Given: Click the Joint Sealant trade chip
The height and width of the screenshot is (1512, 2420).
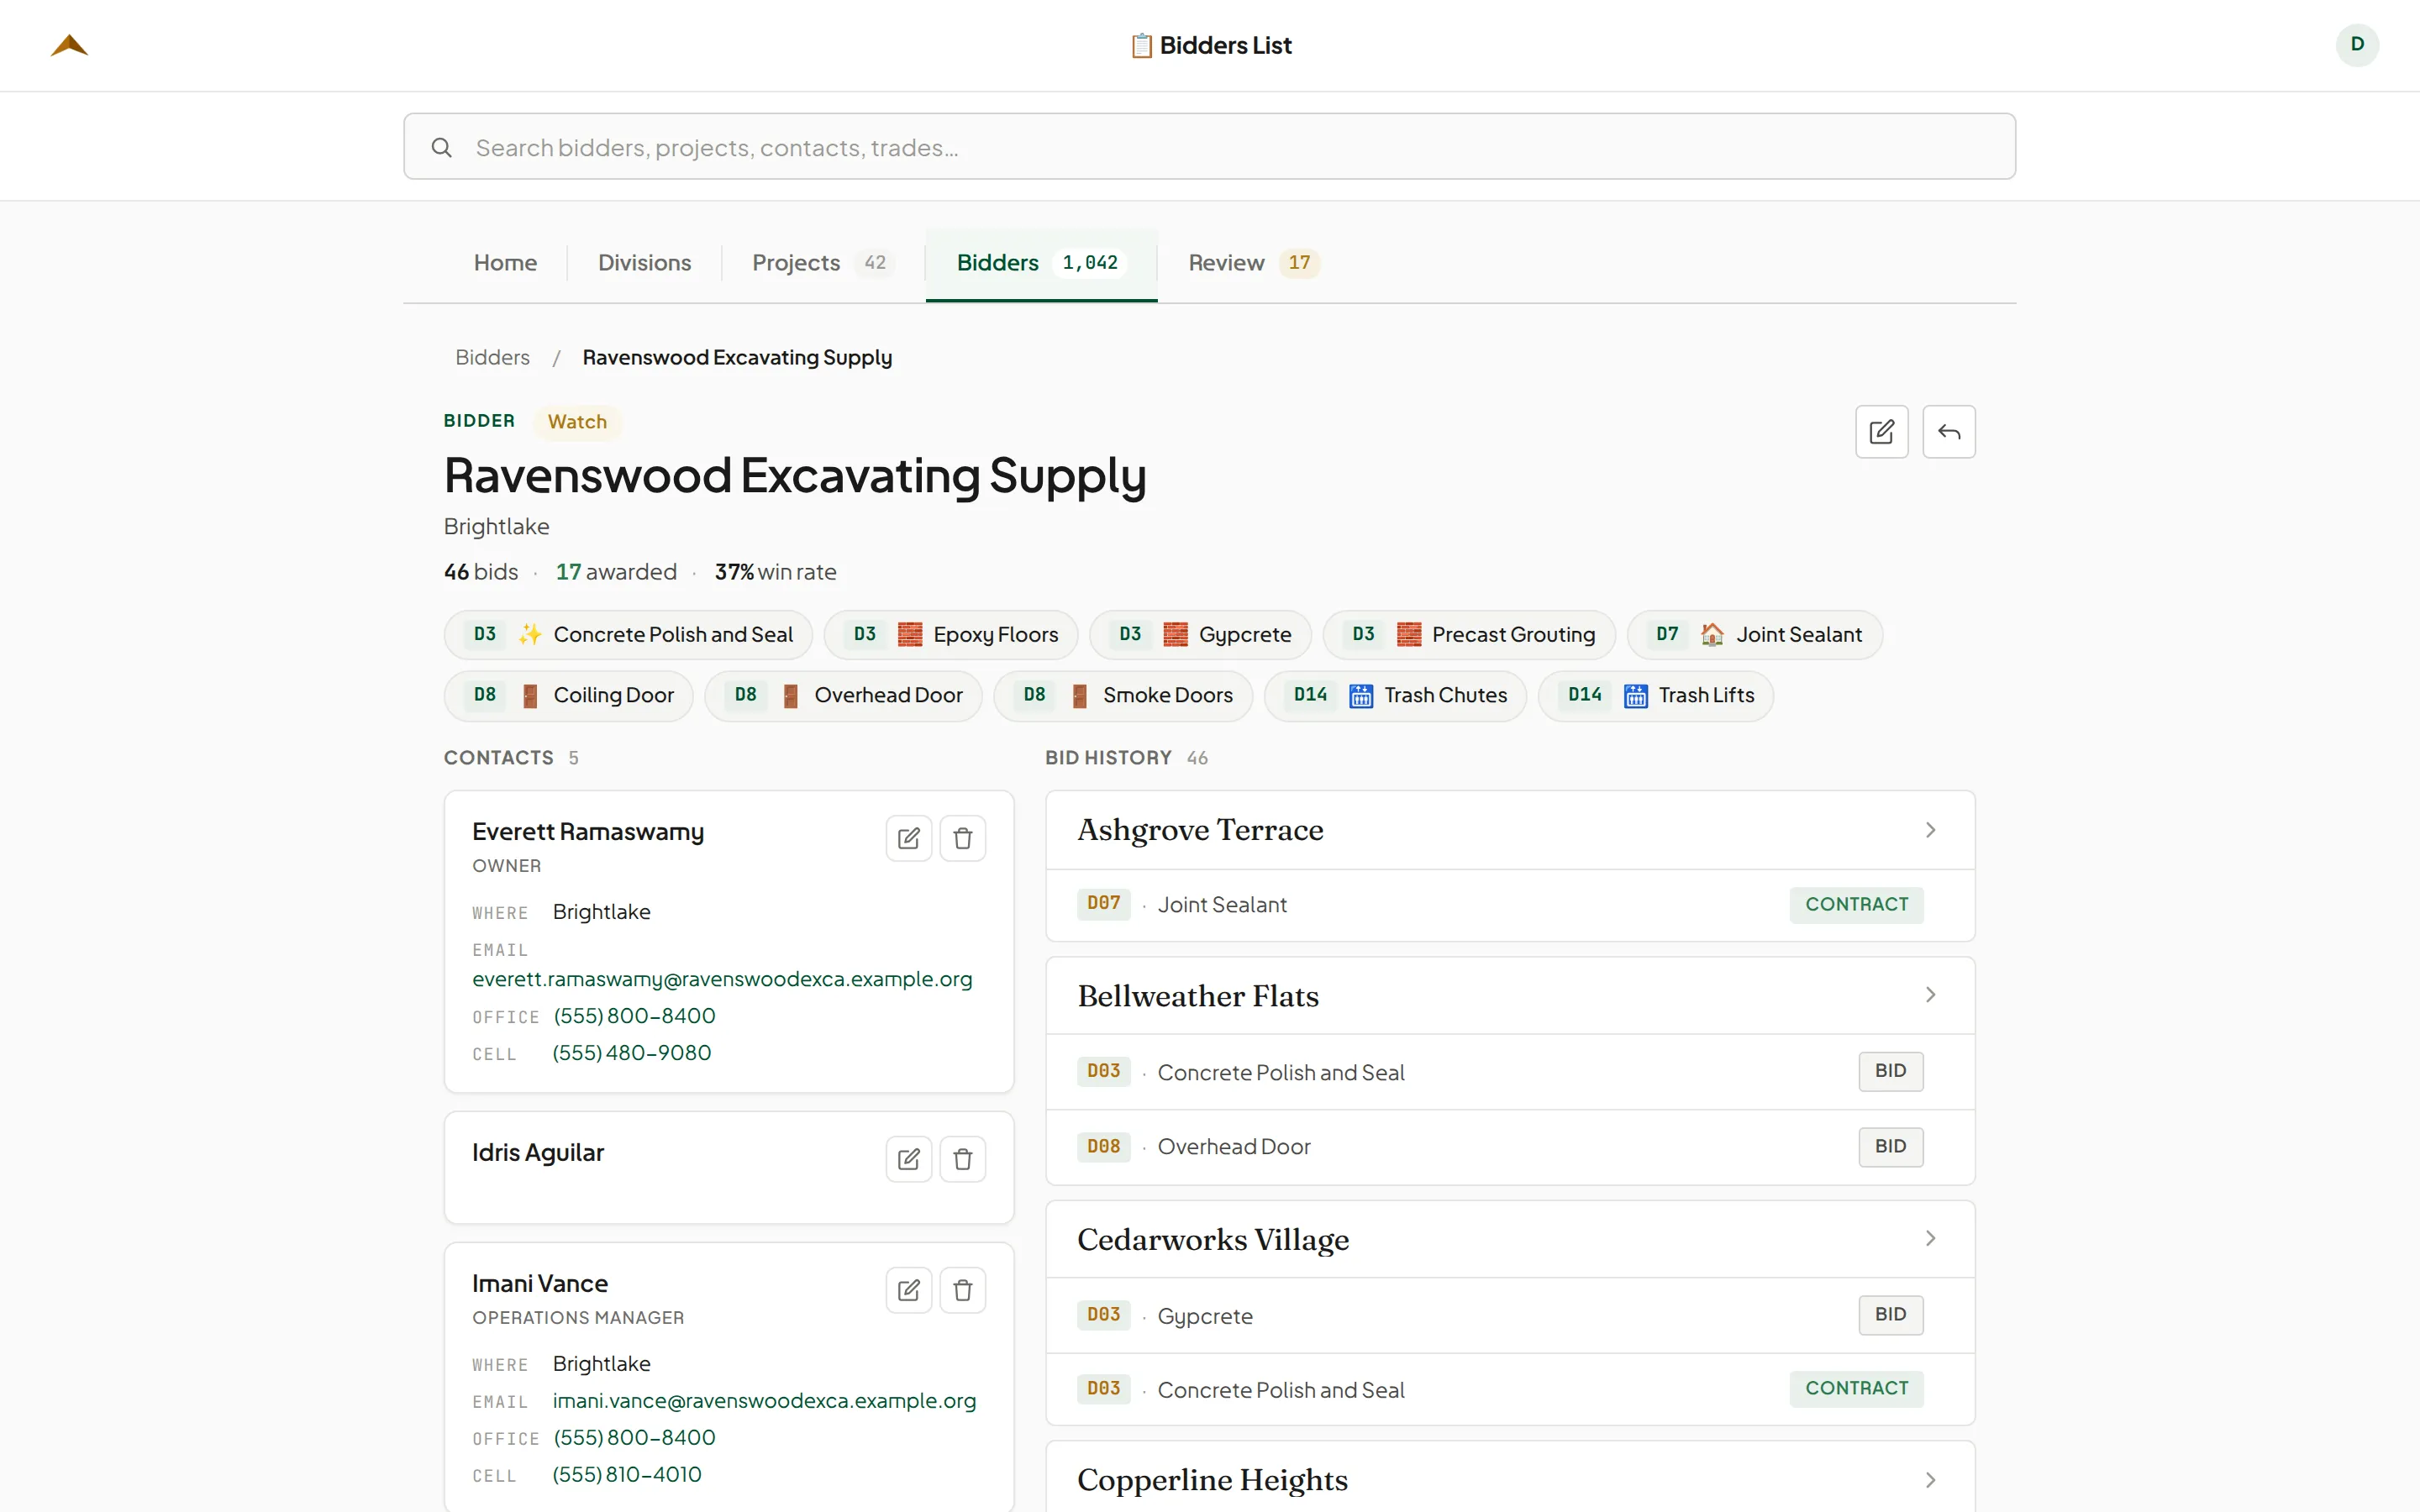Looking at the screenshot, I should tap(1754, 635).
